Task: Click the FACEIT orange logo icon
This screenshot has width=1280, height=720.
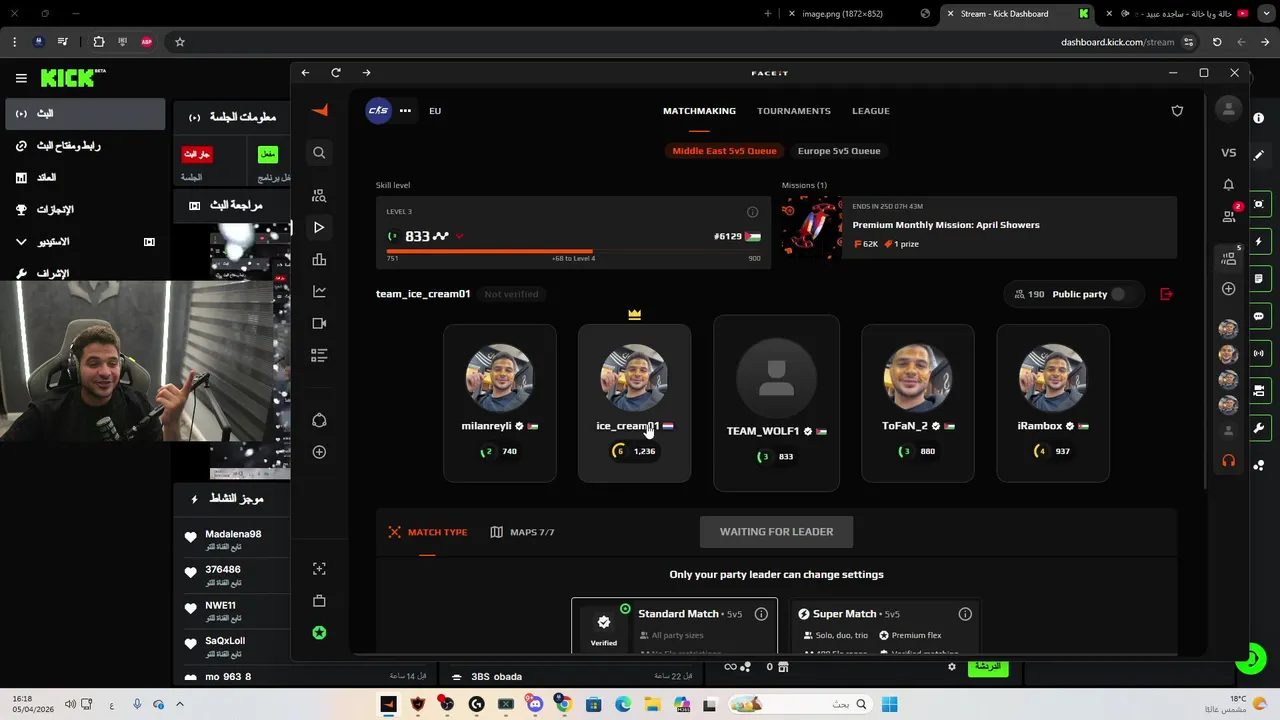Action: [320, 110]
